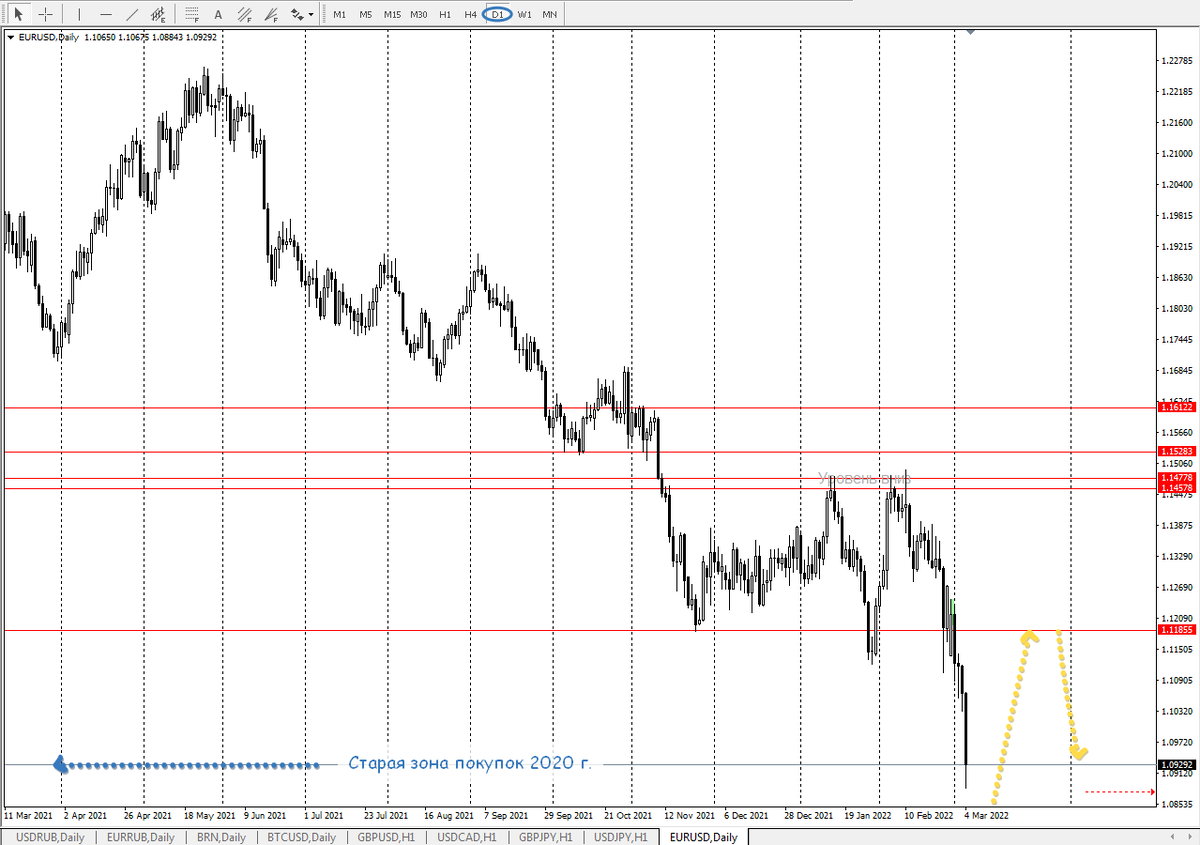Viewport: 1200px width, 845px height.
Task: Switch chart to M5 timeframe
Action: pos(366,14)
